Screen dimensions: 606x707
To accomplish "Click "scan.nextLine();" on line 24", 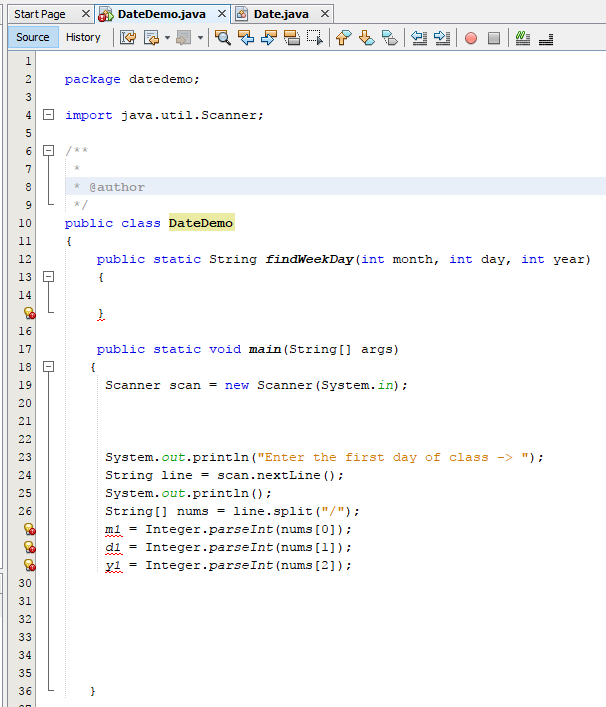I will tap(280, 475).
